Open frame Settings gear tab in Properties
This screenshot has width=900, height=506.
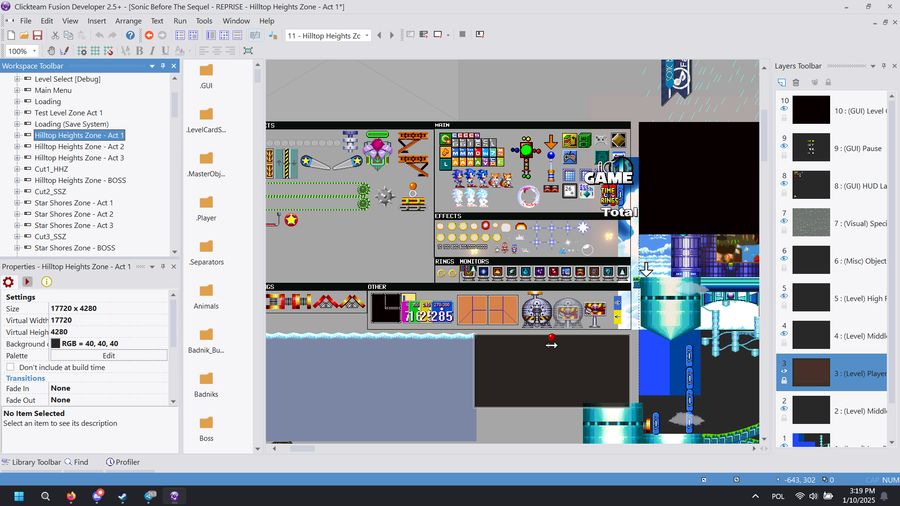(8, 282)
